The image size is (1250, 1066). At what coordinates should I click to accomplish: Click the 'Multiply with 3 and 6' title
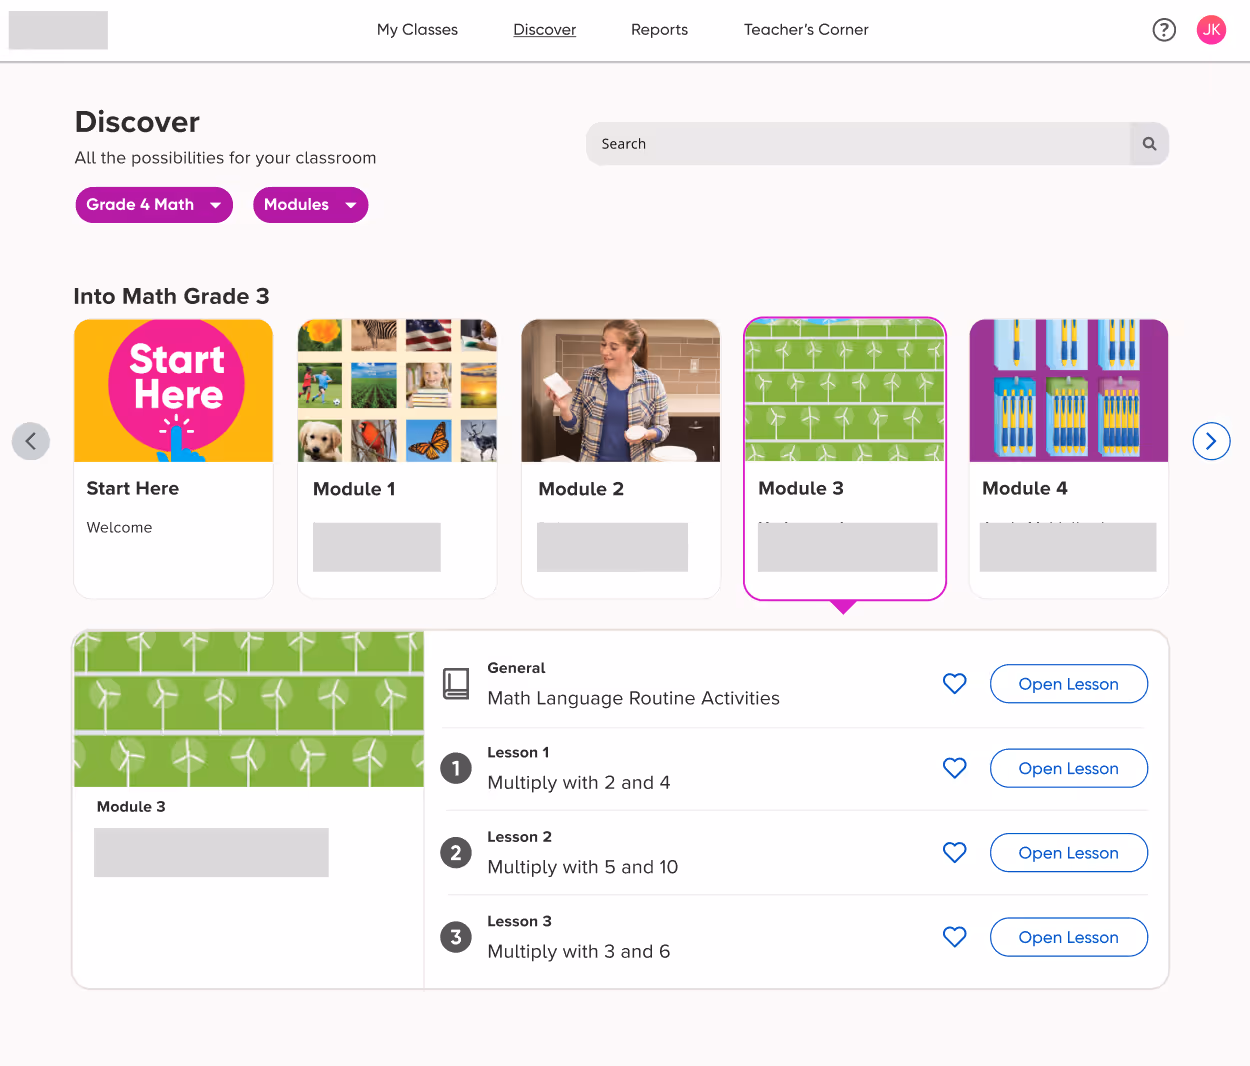[x=579, y=952]
